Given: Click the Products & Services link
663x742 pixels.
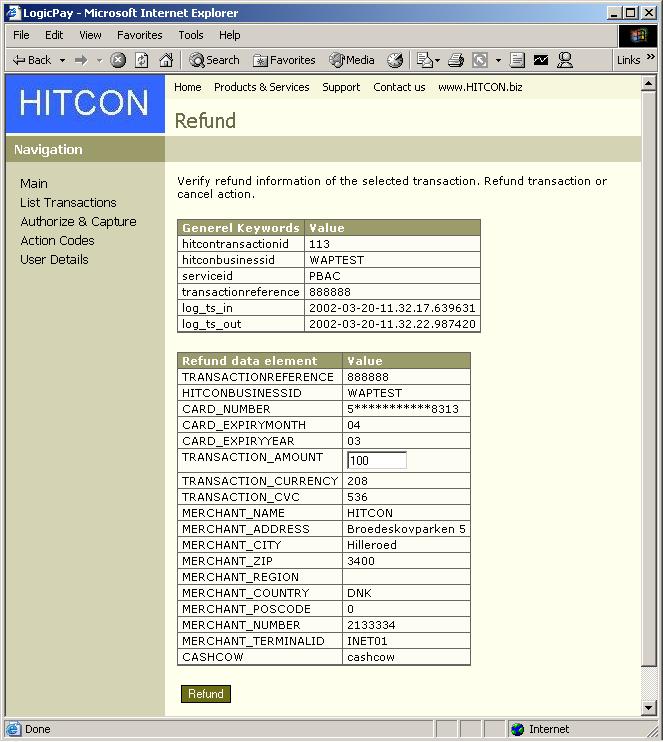Looking at the screenshot, I should [x=261, y=87].
